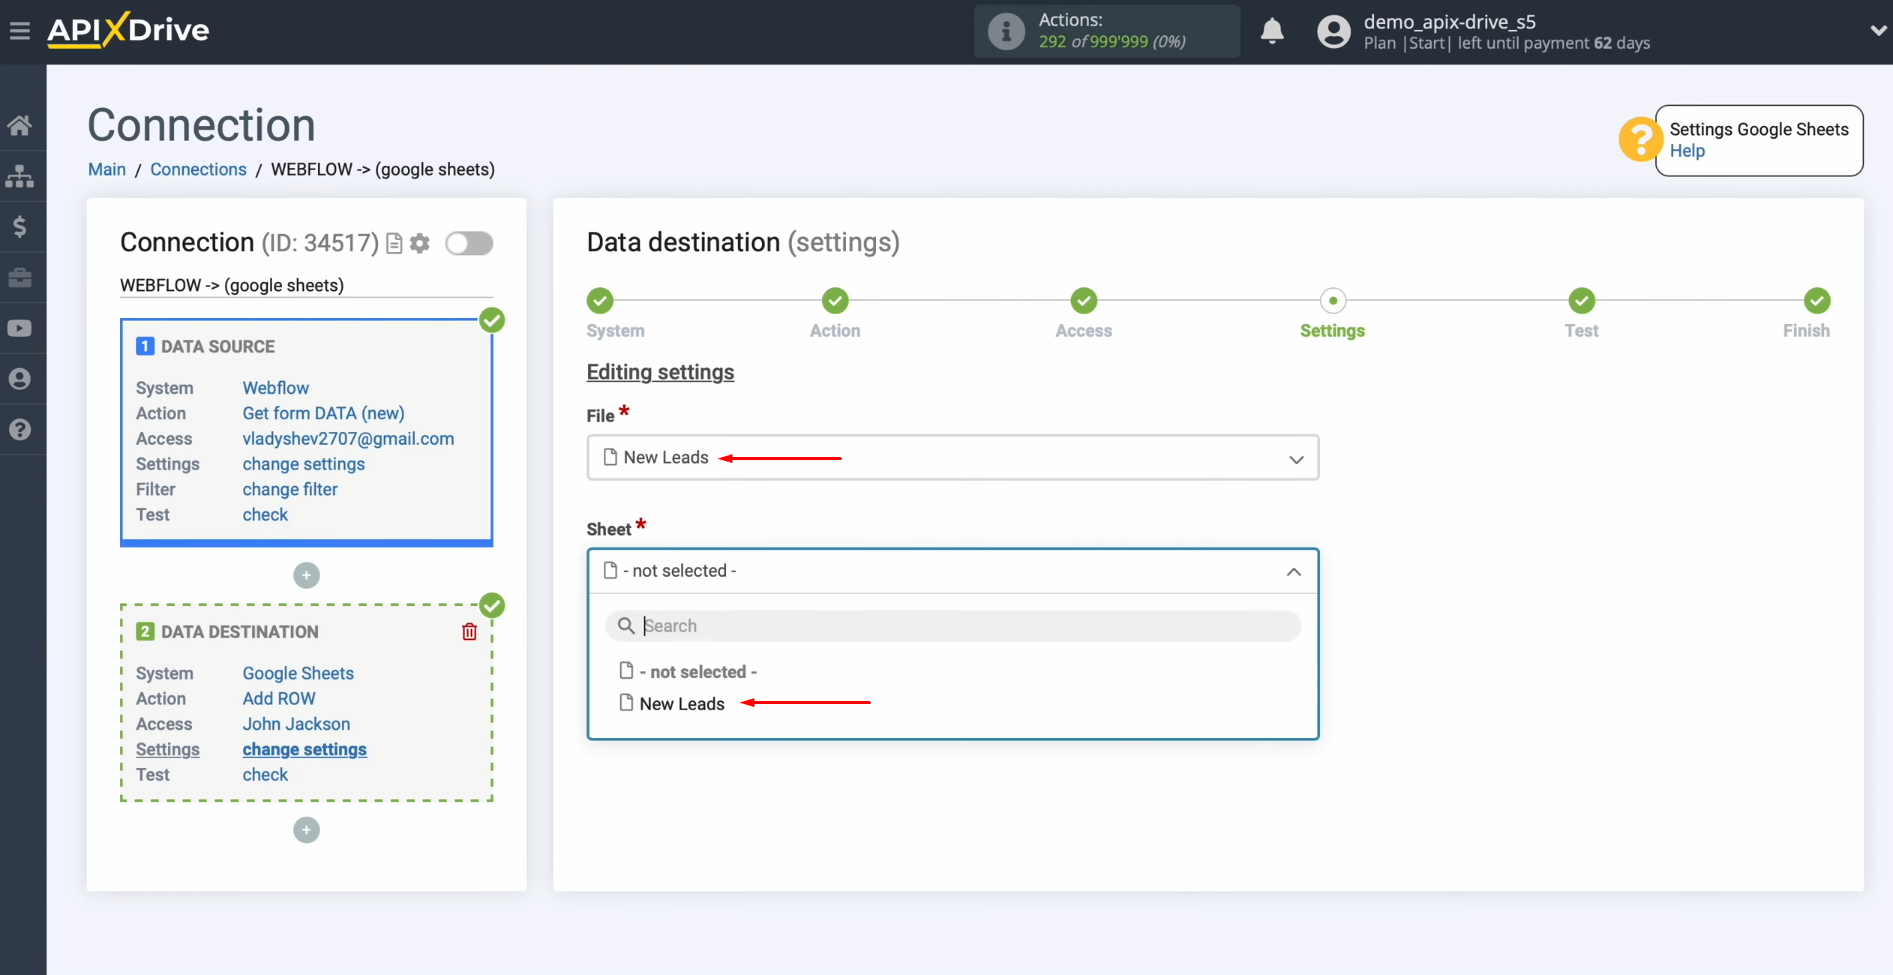Image resolution: width=1893 pixels, height=975 pixels.
Task: Click change settings under Data Destination
Action: pyautogui.click(x=304, y=749)
